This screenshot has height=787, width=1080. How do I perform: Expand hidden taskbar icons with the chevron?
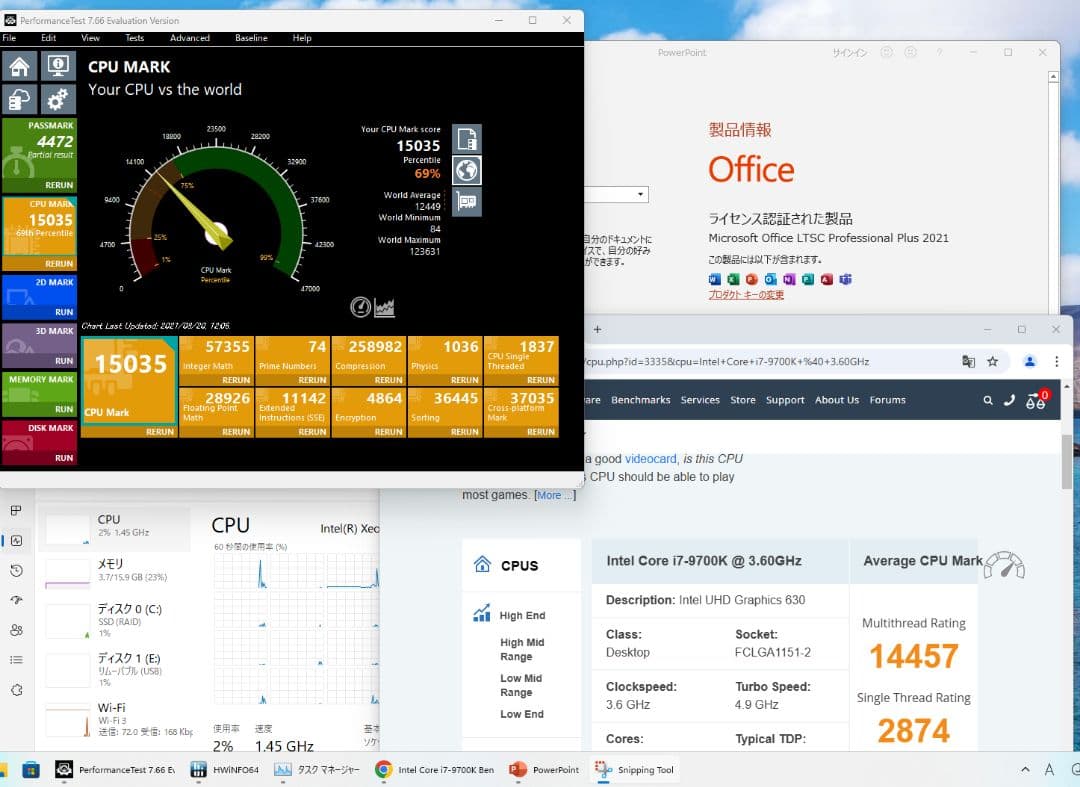tap(1024, 770)
